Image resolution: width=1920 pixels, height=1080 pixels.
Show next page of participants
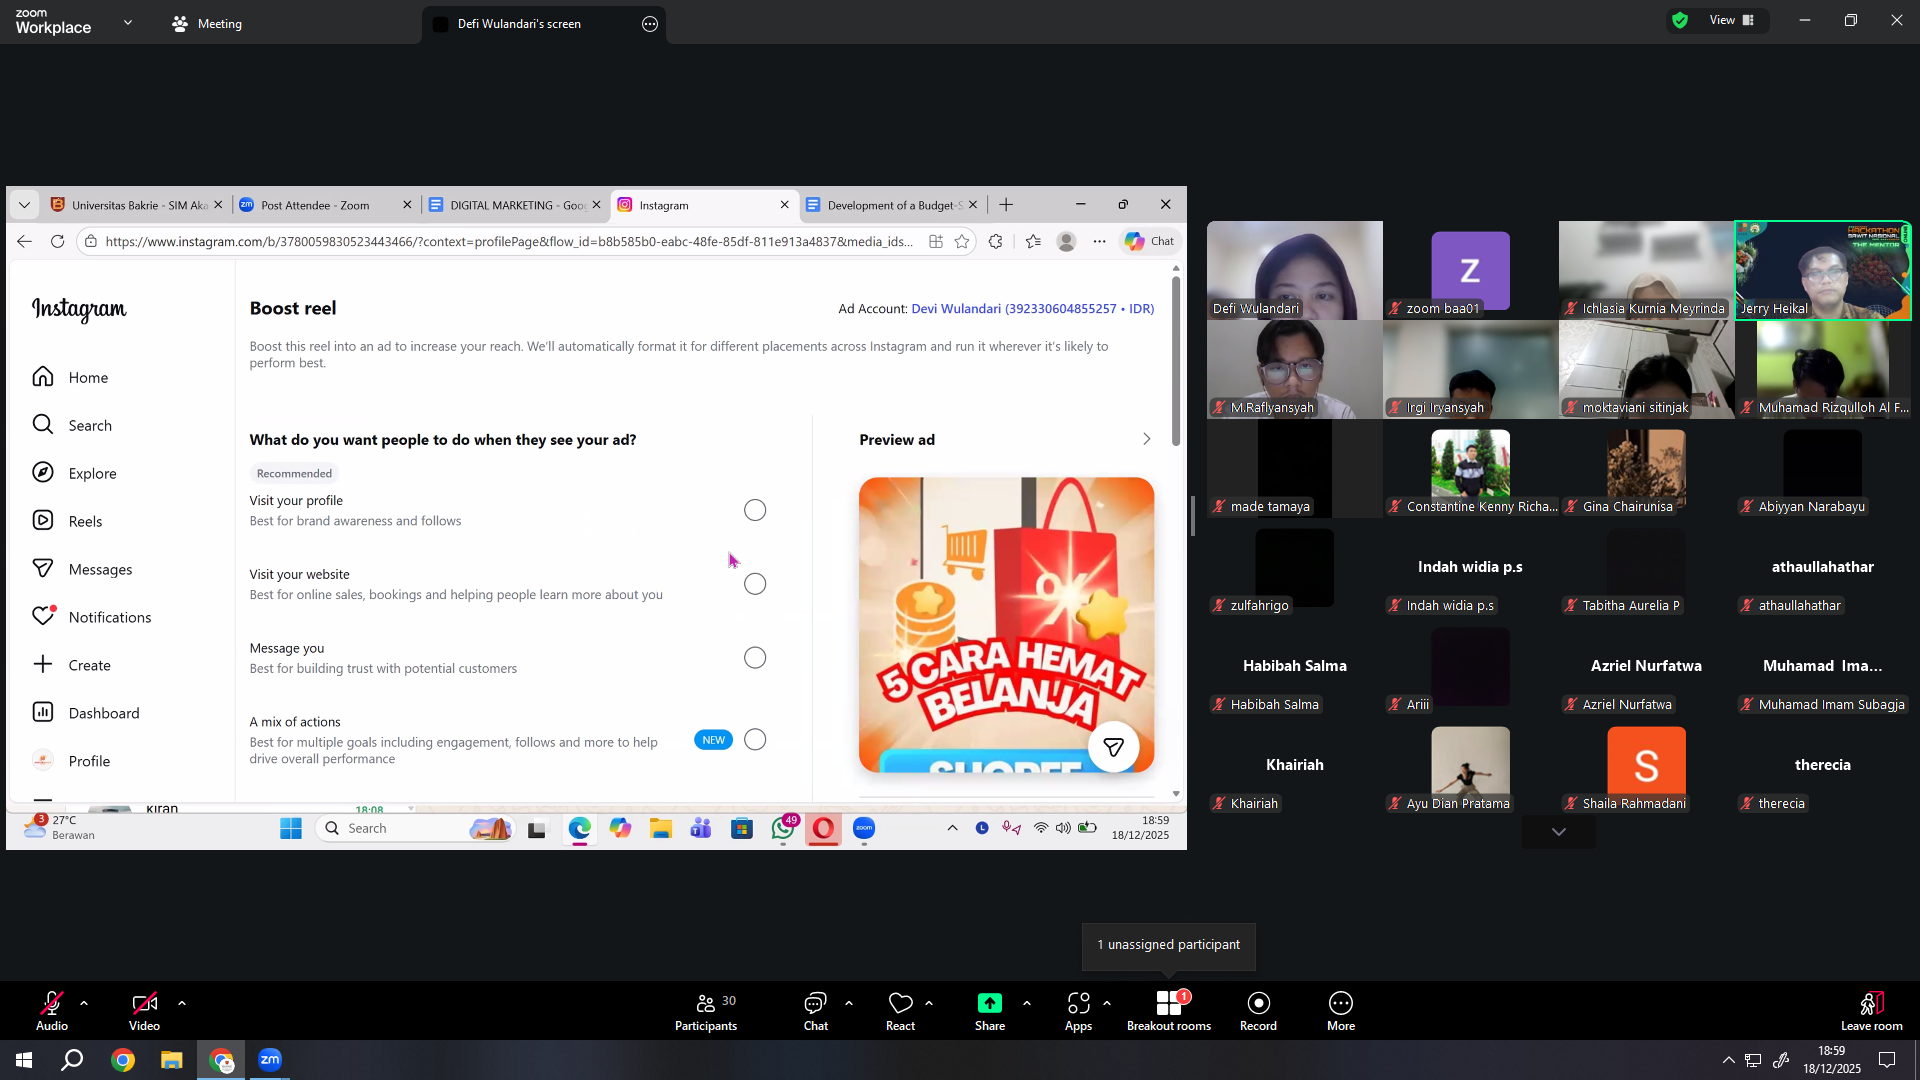(x=1559, y=832)
